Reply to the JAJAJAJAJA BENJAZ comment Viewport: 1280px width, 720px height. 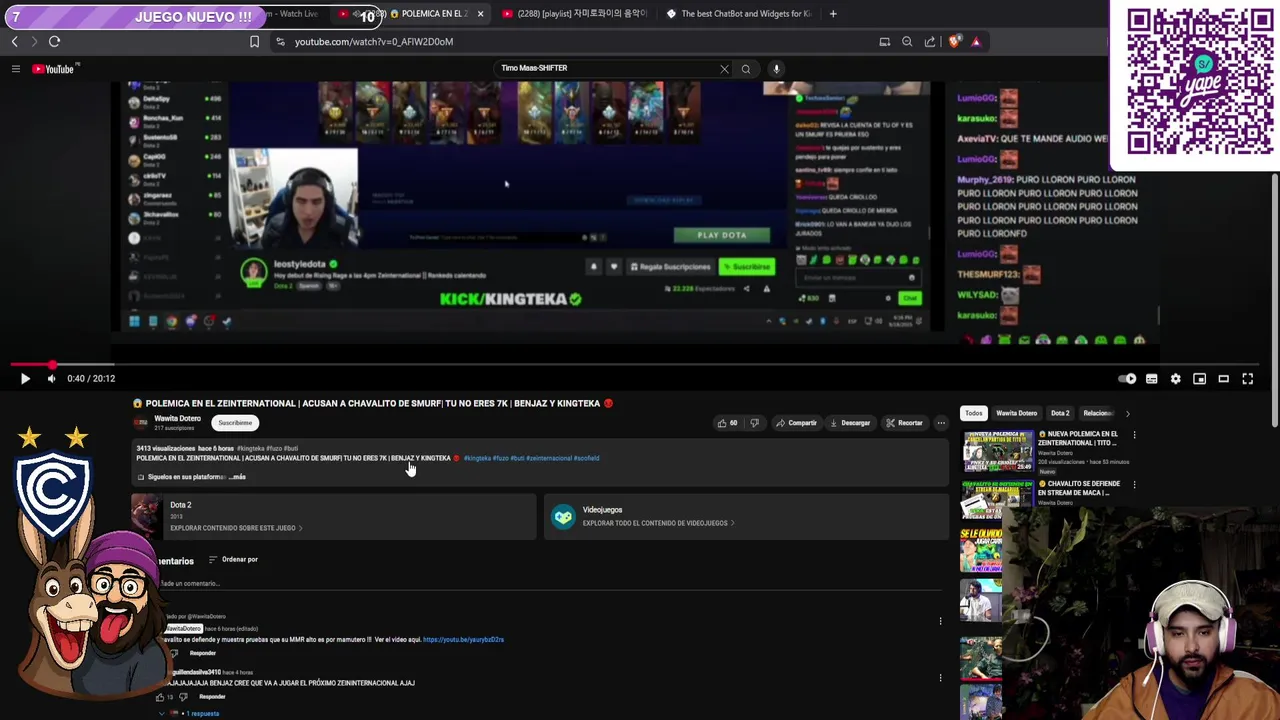click(x=212, y=697)
